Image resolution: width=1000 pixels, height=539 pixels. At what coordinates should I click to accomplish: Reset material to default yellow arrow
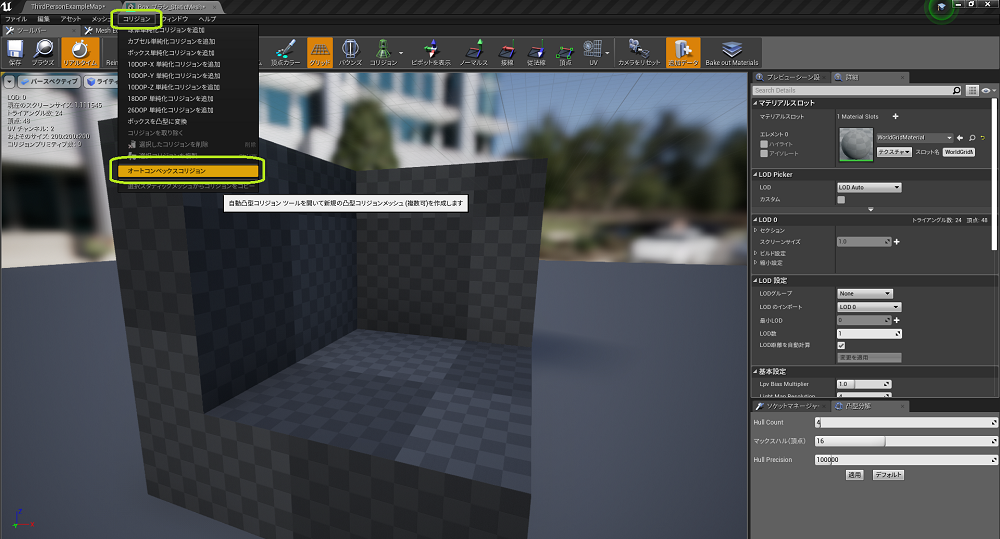pos(983,138)
